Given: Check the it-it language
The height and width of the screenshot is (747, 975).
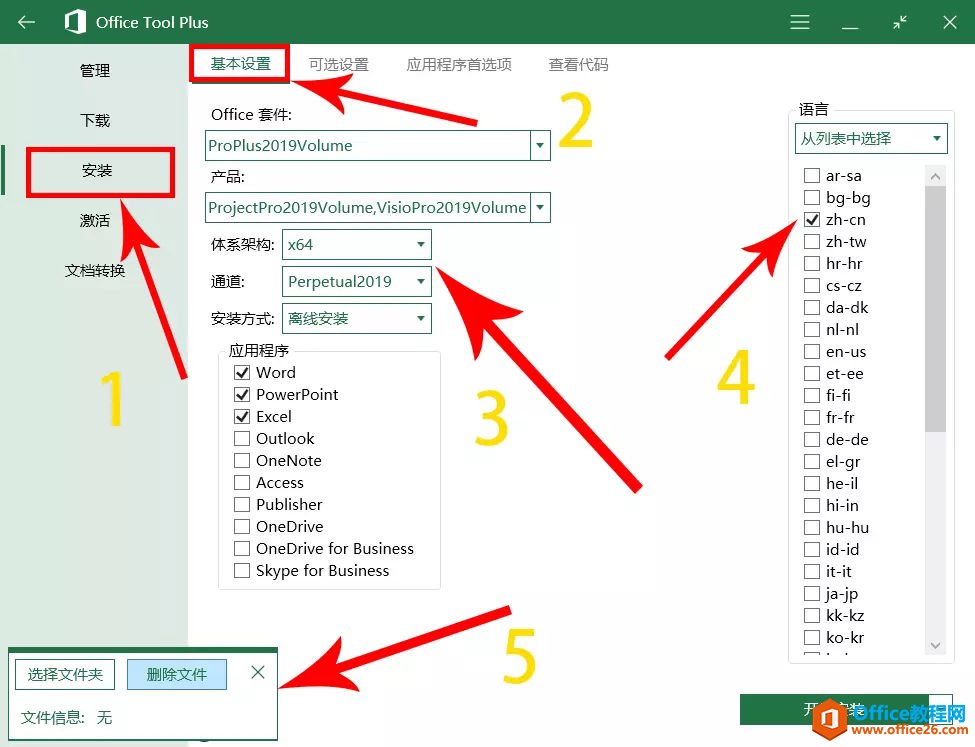Looking at the screenshot, I should point(811,571).
